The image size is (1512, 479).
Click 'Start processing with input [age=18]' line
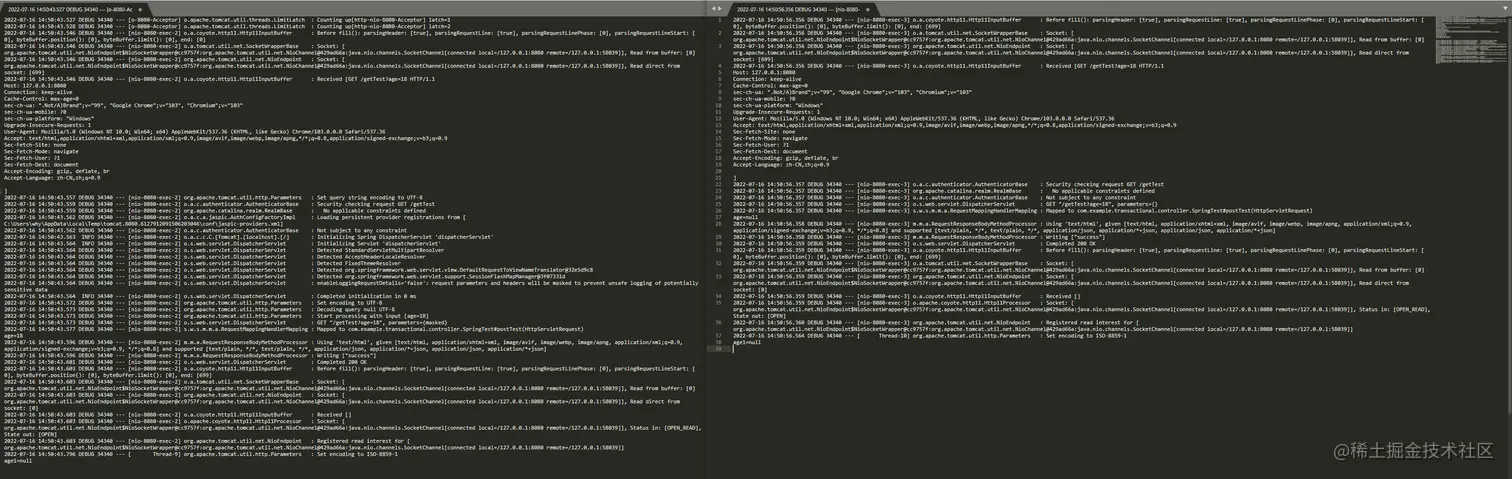tap(216, 316)
